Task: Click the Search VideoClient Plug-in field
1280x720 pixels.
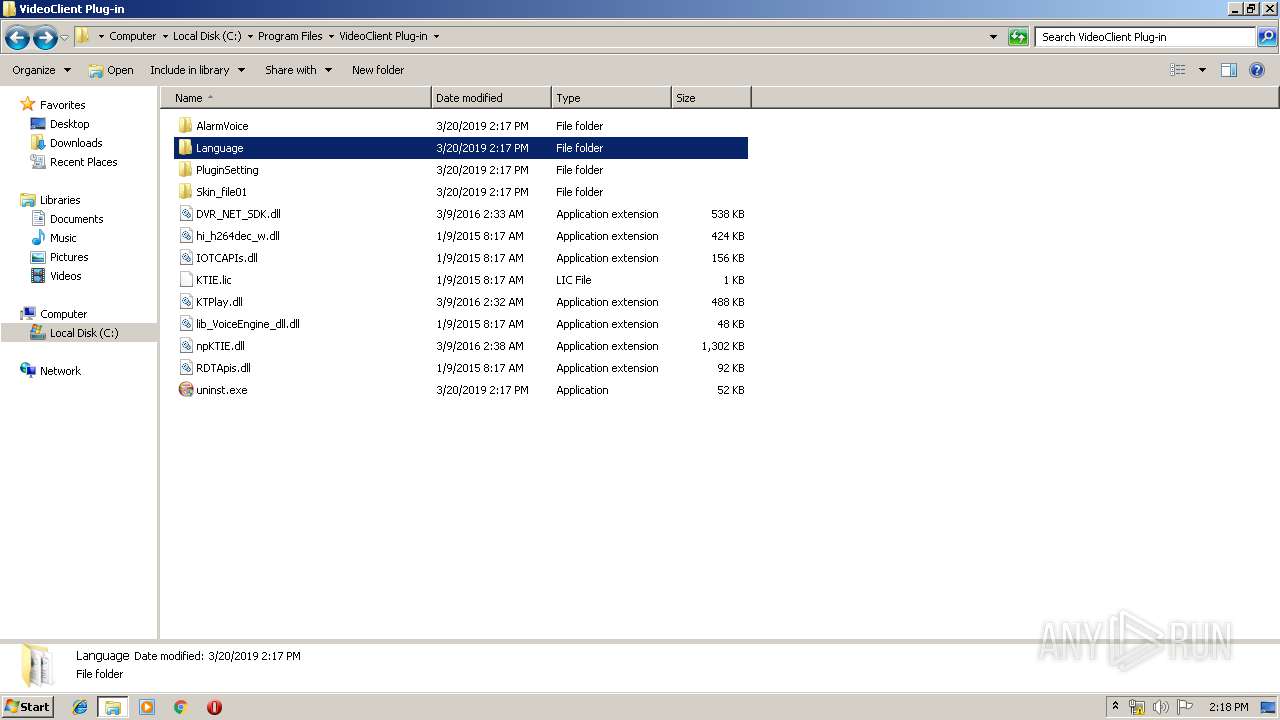Action: (x=1146, y=37)
